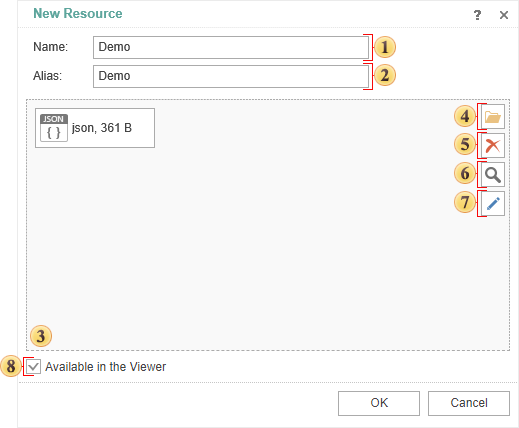Click the "Available in the Viewer" label text
The image size is (519, 428).
105,367
